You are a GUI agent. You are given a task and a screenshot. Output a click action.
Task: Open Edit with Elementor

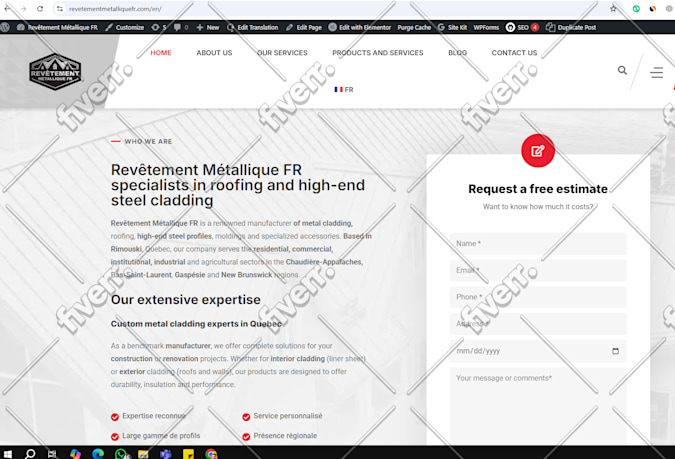point(359,27)
